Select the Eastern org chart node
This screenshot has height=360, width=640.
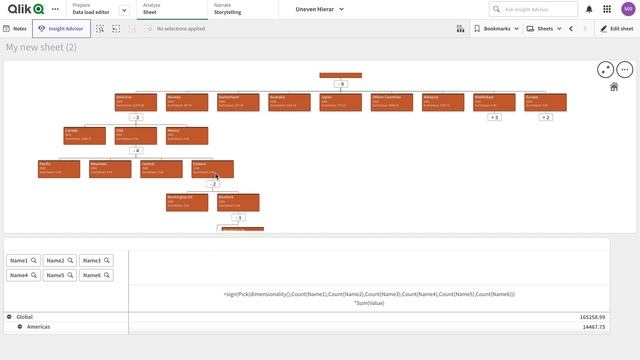click(213, 169)
